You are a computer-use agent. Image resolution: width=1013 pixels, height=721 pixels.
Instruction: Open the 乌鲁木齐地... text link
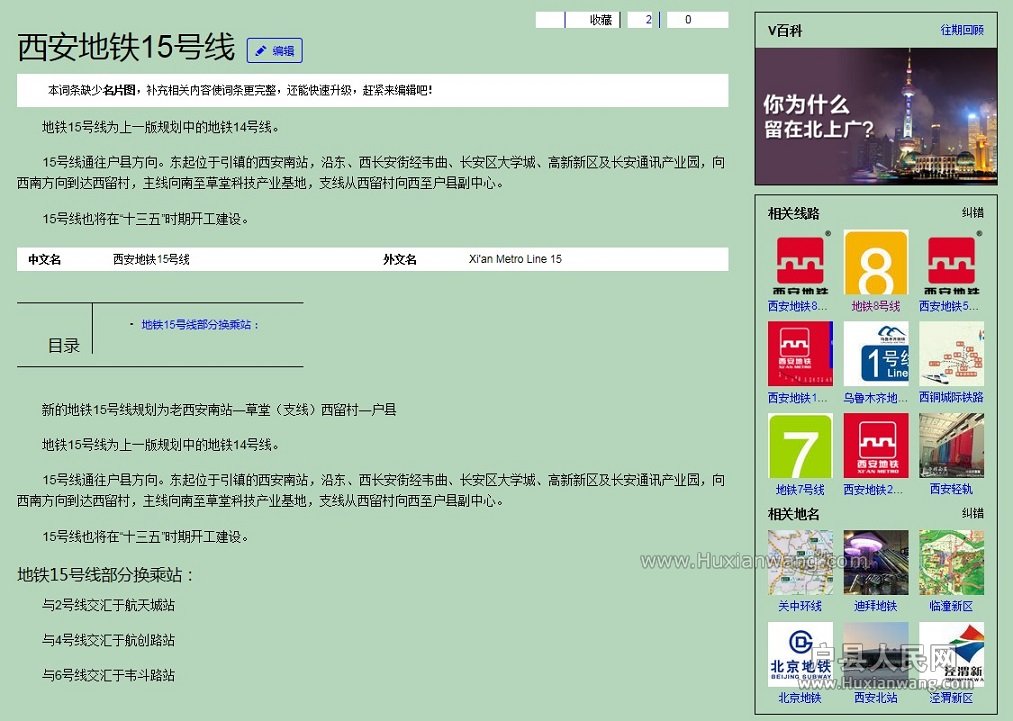[x=875, y=398]
